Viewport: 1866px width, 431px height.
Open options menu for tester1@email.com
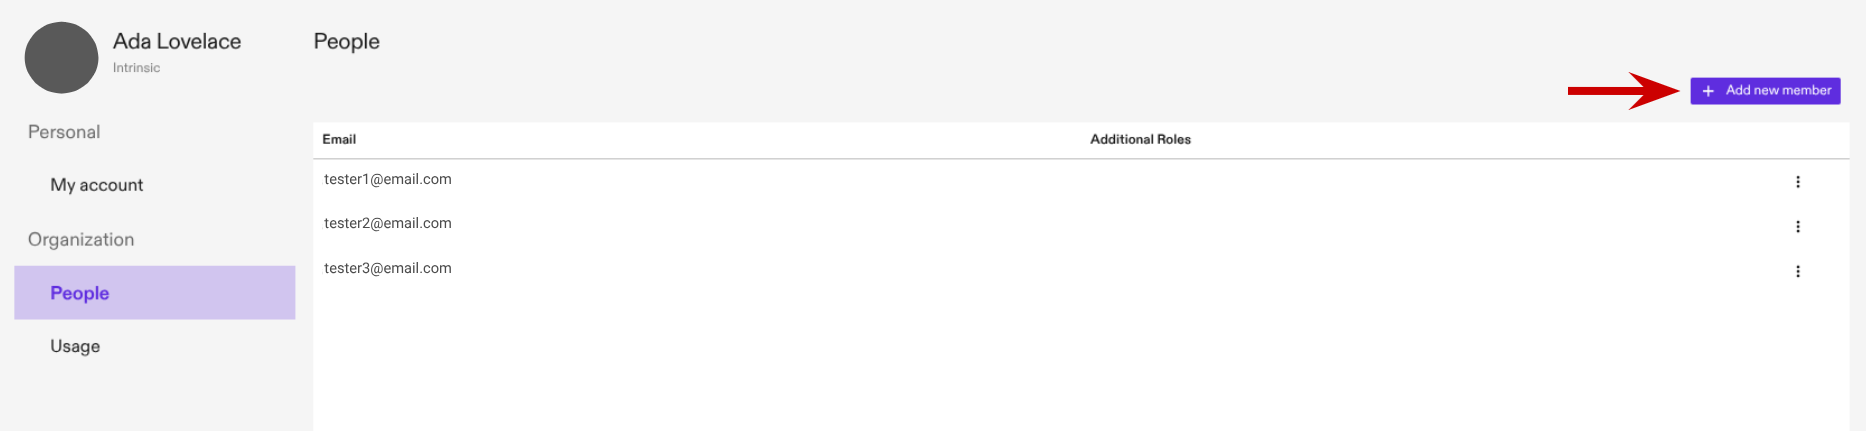(x=1797, y=182)
